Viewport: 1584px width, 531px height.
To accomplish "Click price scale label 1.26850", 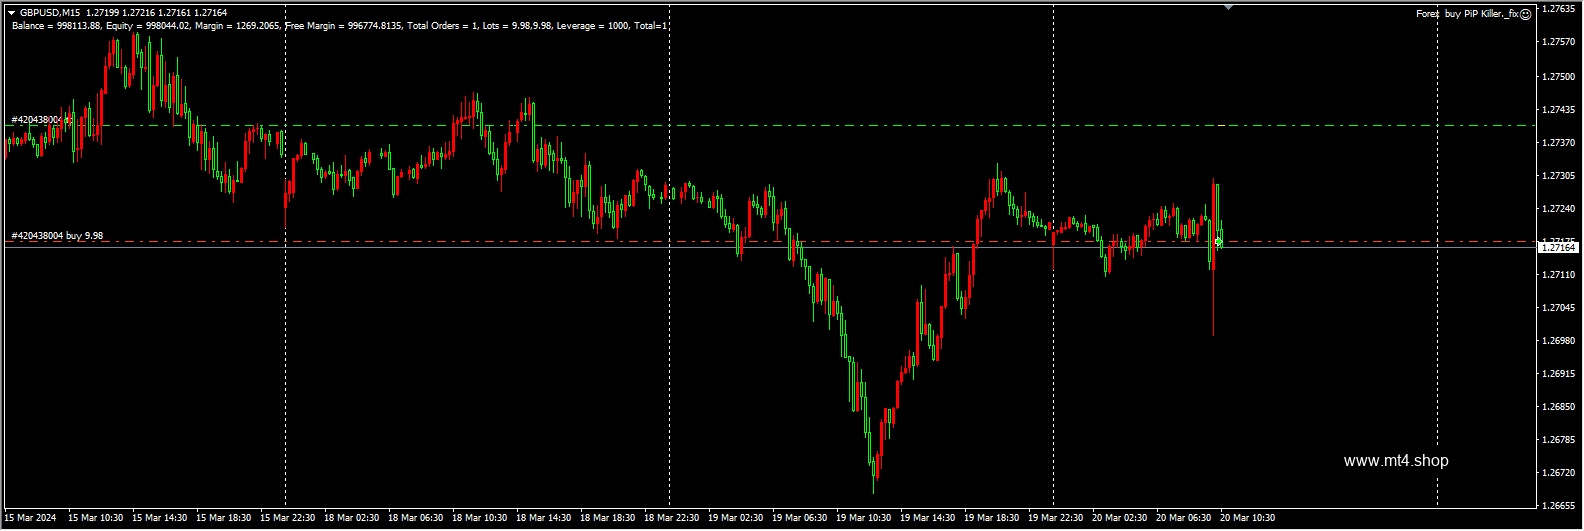I will pyautogui.click(x=1559, y=406).
